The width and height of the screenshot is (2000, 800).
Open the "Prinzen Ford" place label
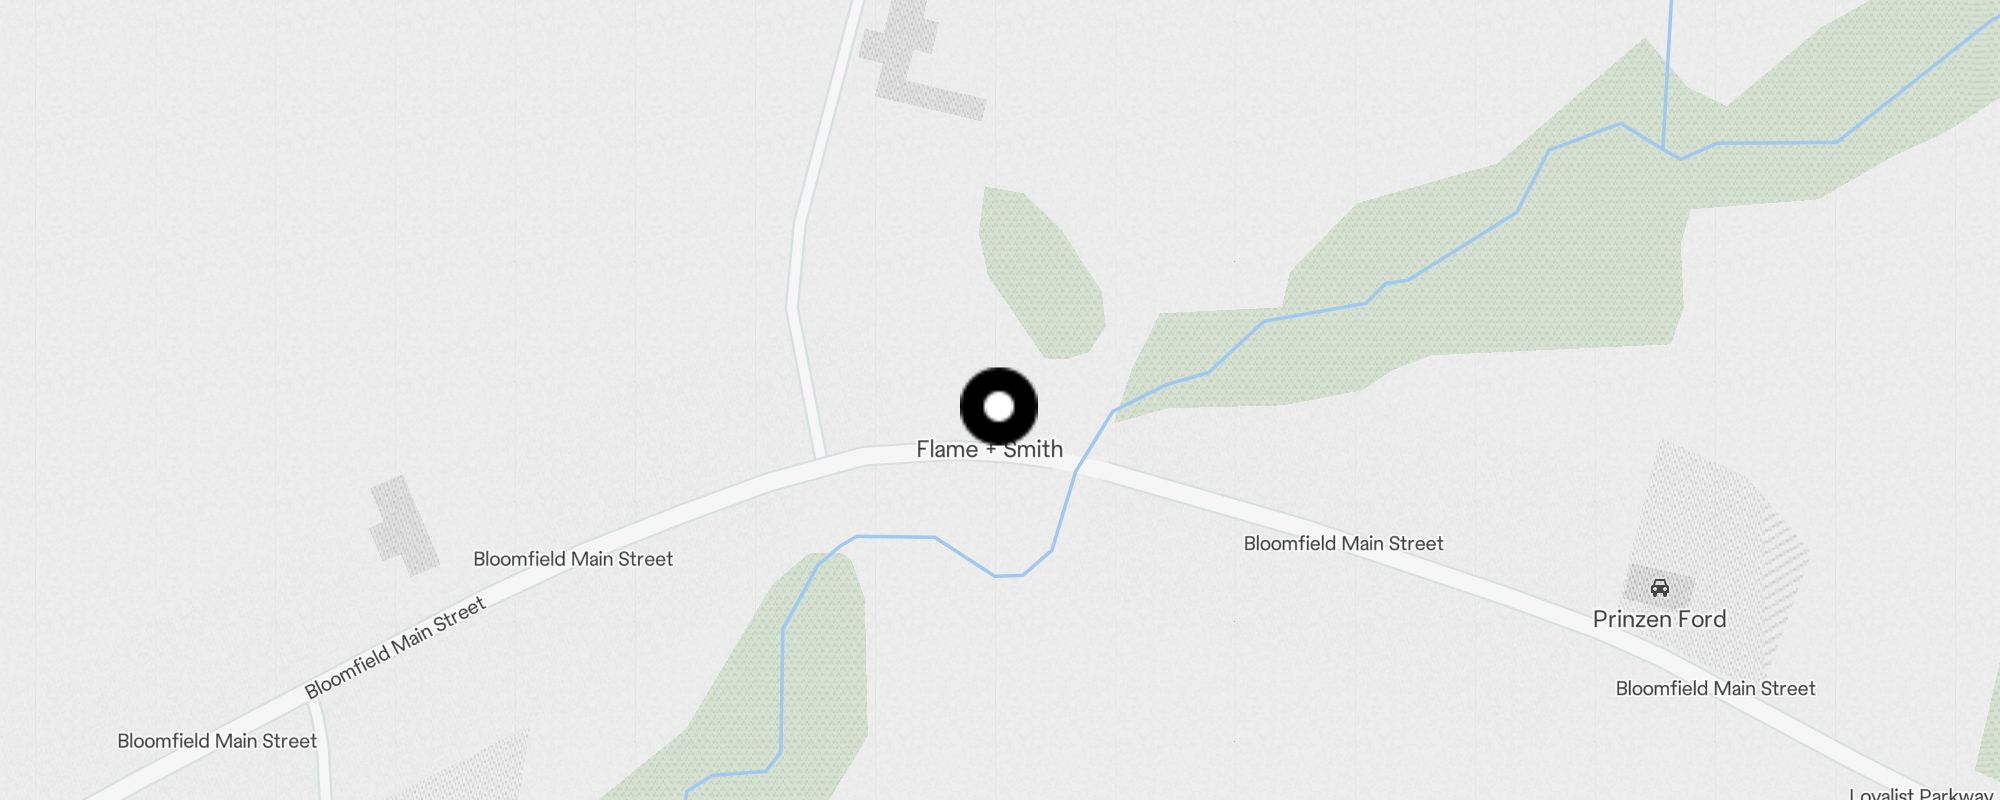click(1659, 619)
